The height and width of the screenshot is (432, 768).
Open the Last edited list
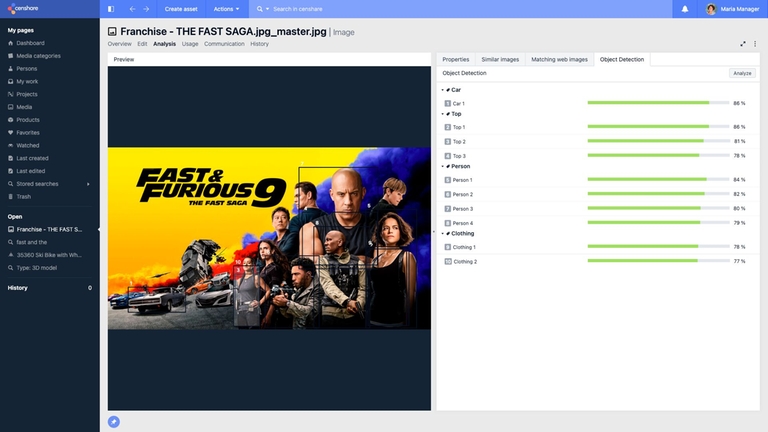click(30, 171)
